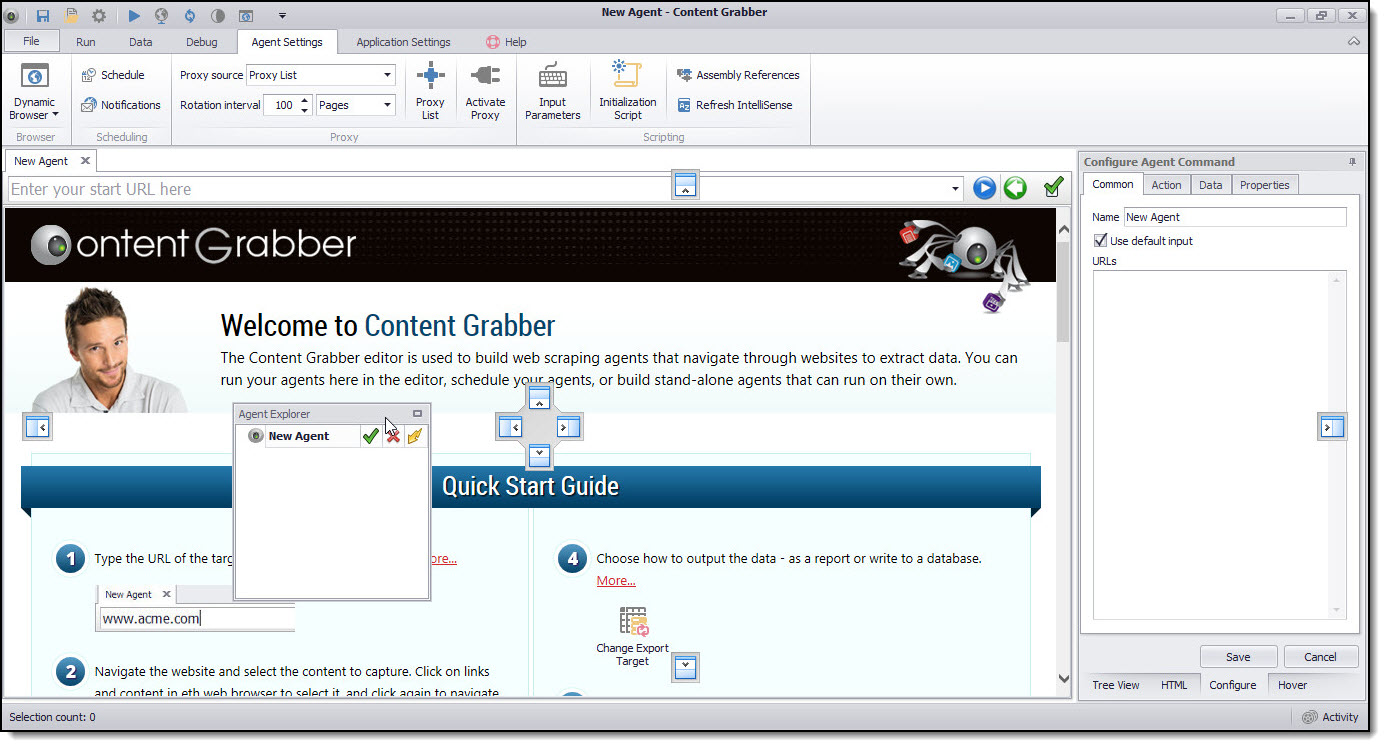Open the Application Settings ribbon tab
This screenshot has height=747, width=1385.
point(403,42)
